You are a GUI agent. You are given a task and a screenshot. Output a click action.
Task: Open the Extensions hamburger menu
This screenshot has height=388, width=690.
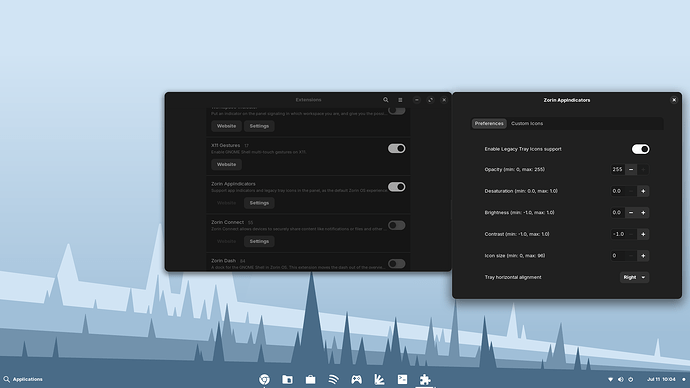click(x=400, y=100)
